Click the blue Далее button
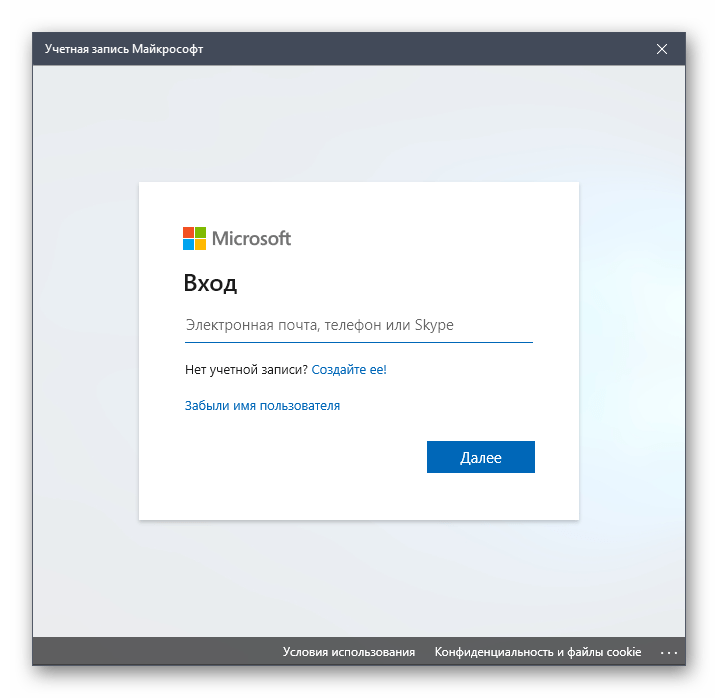Viewport: 718px width, 698px height. pyautogui.click(x=480, y=457)
